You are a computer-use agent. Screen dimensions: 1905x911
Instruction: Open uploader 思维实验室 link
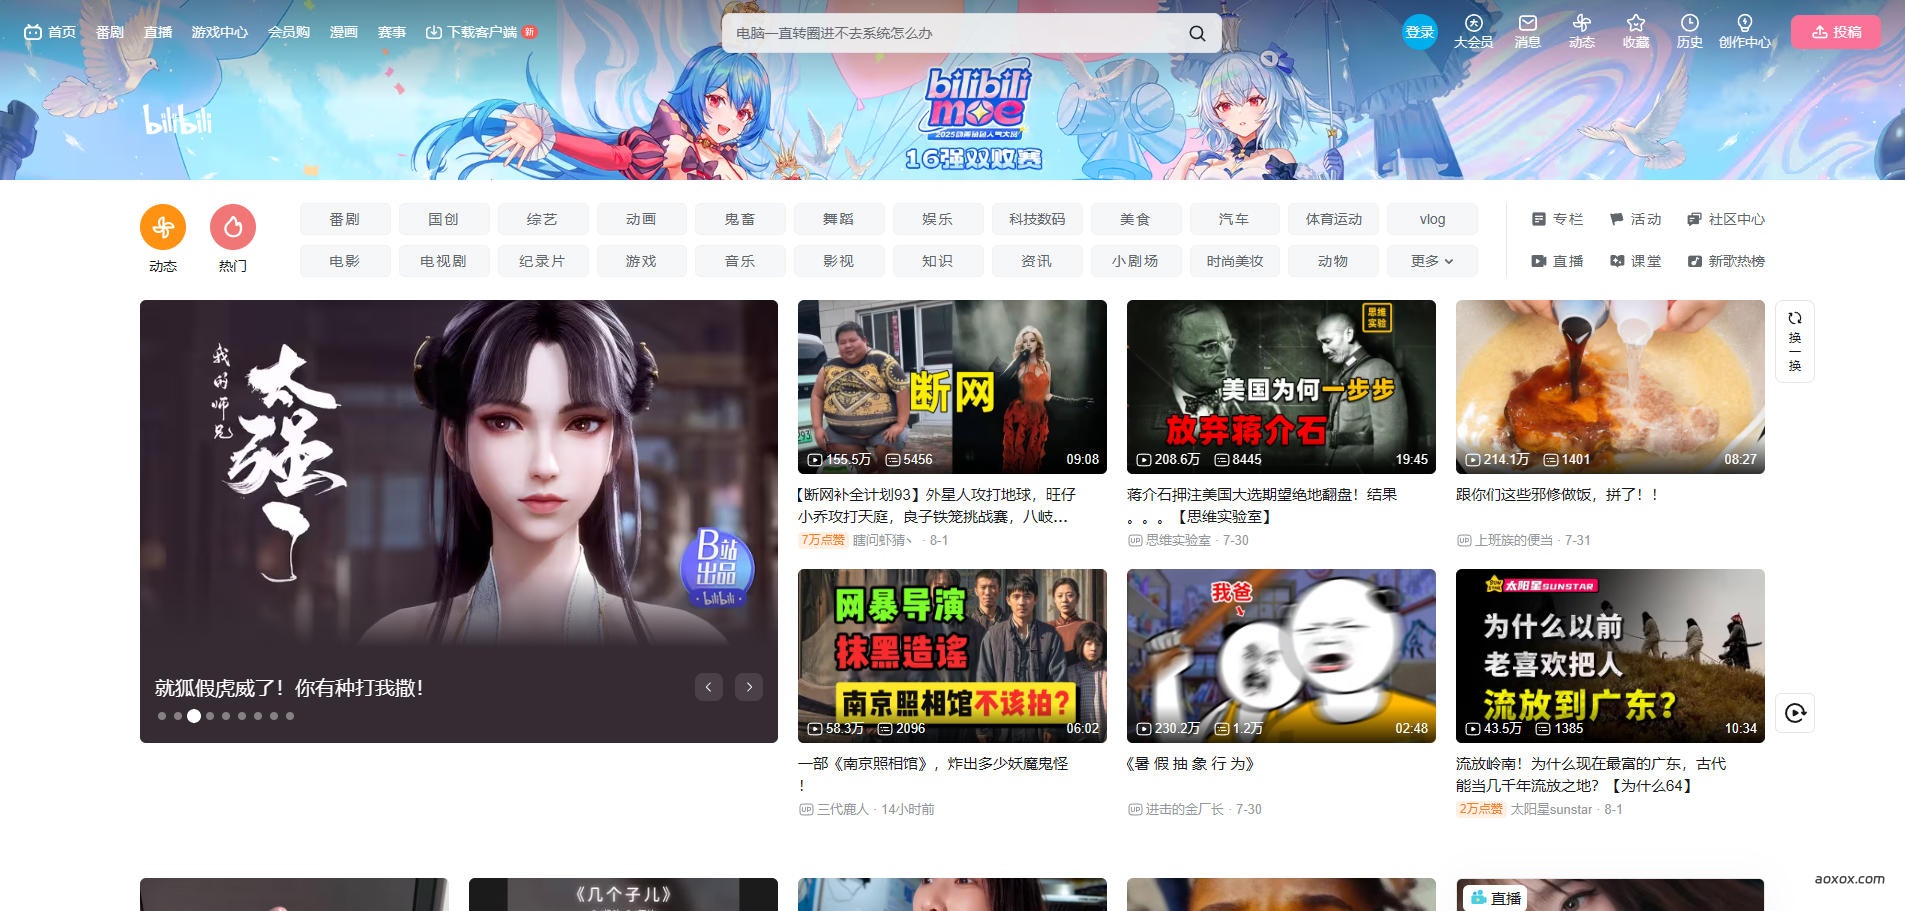pyautogui.click(x=1178, y=540)
